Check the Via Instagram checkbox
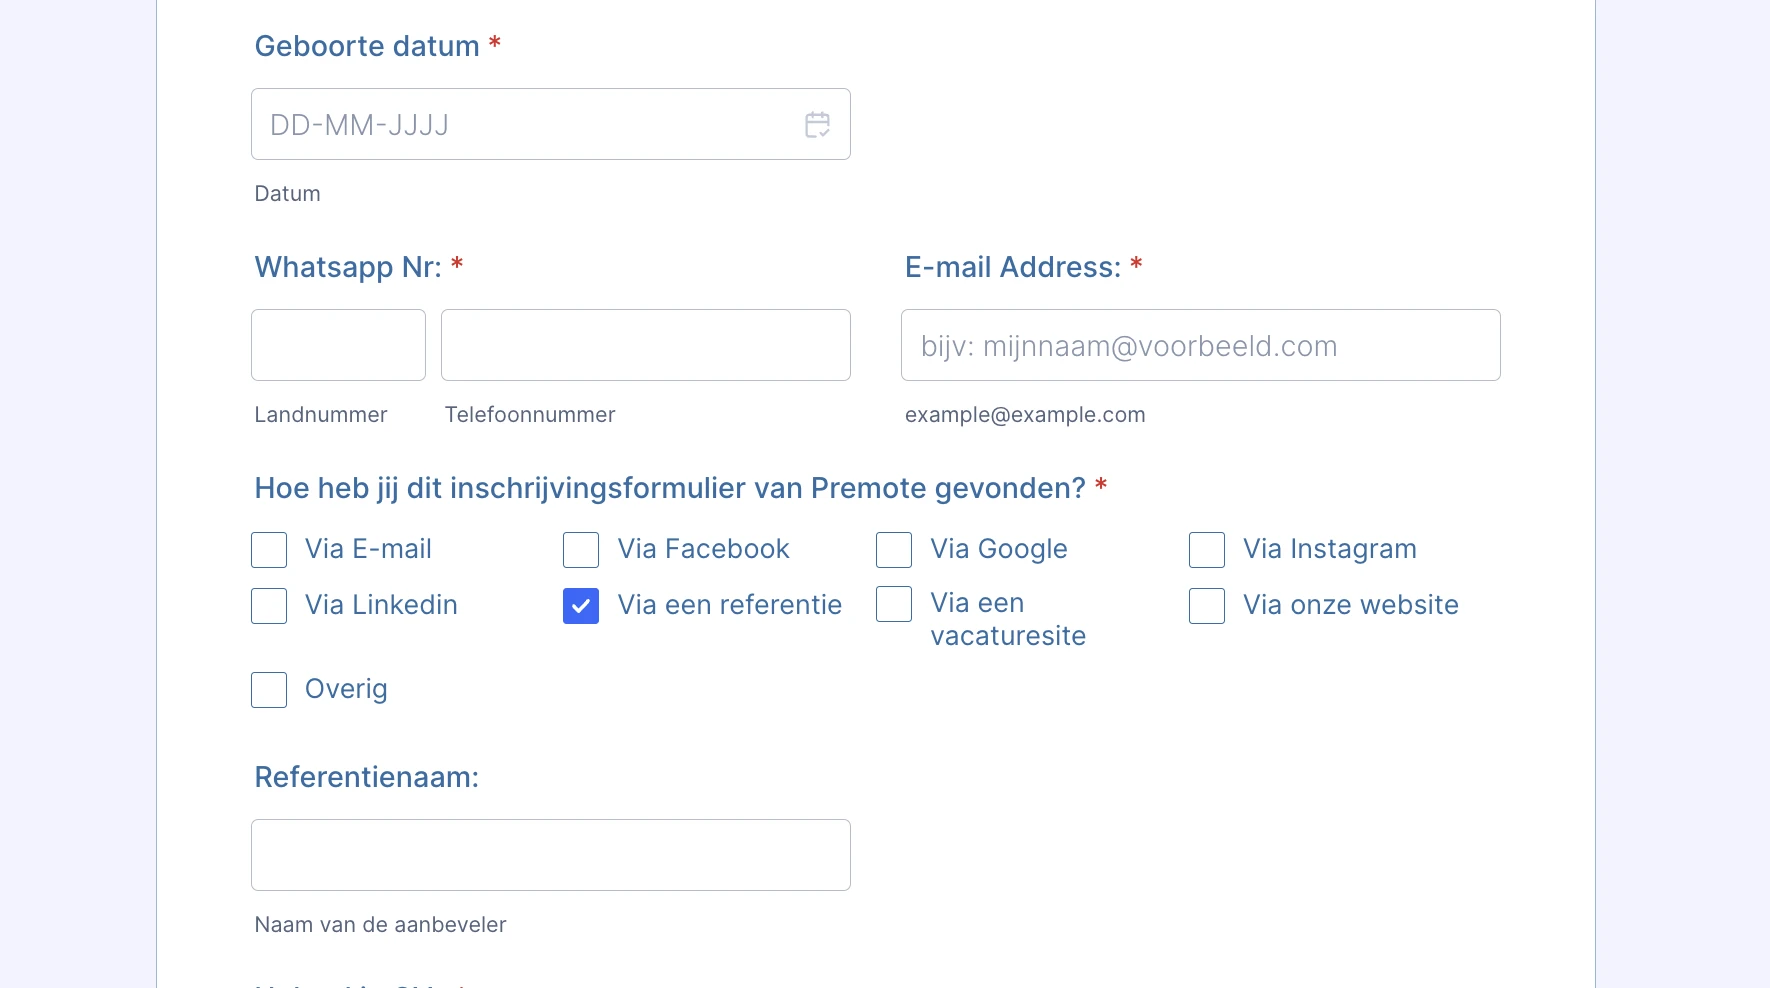The width and height of the screenshot is (1770, 988). click(x=1206, y=550)
